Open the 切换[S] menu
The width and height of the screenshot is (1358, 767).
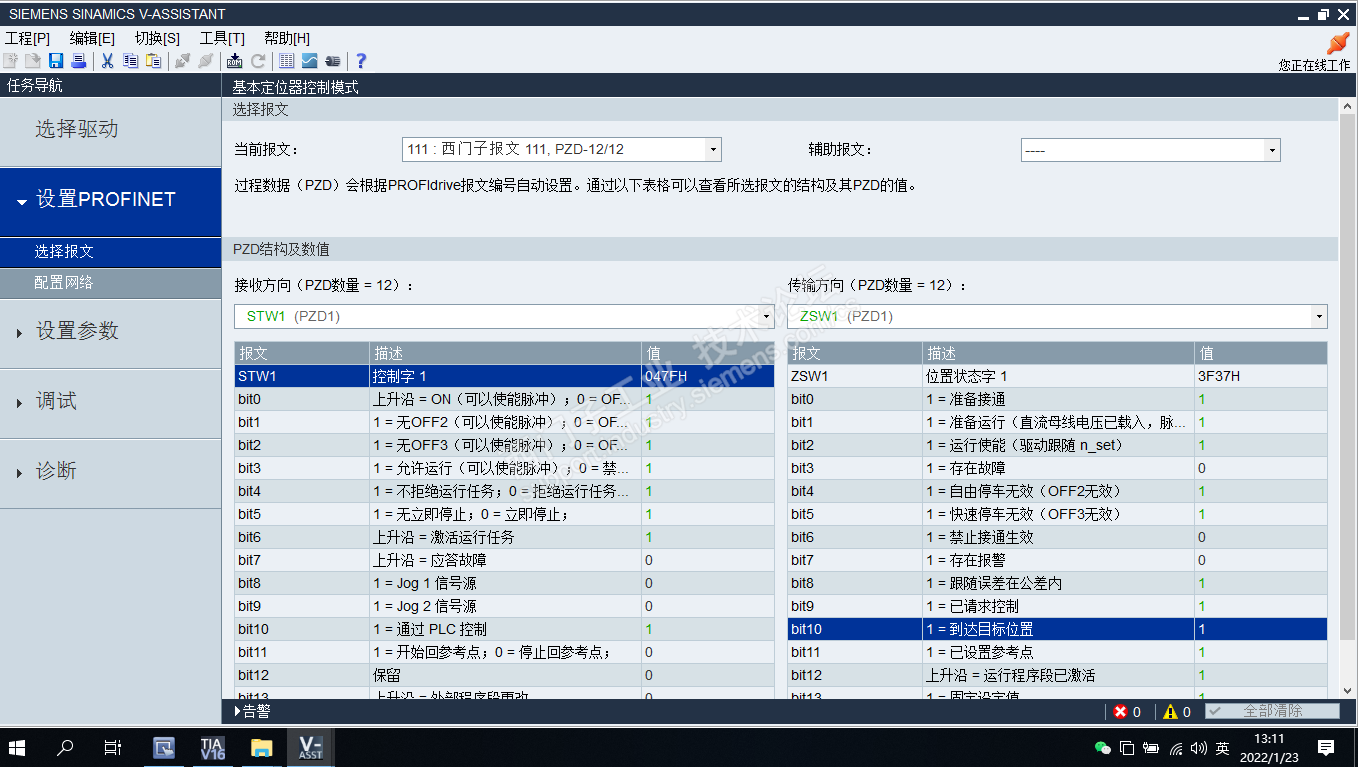157,38
